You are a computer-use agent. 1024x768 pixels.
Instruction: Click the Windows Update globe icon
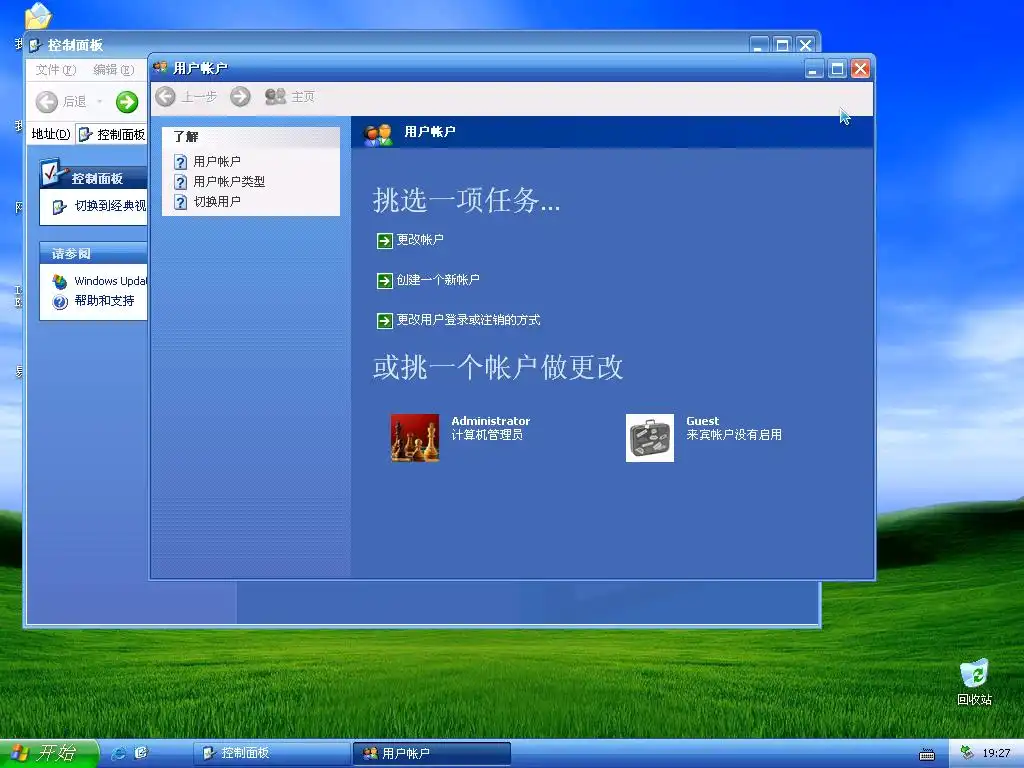[60, 281]
